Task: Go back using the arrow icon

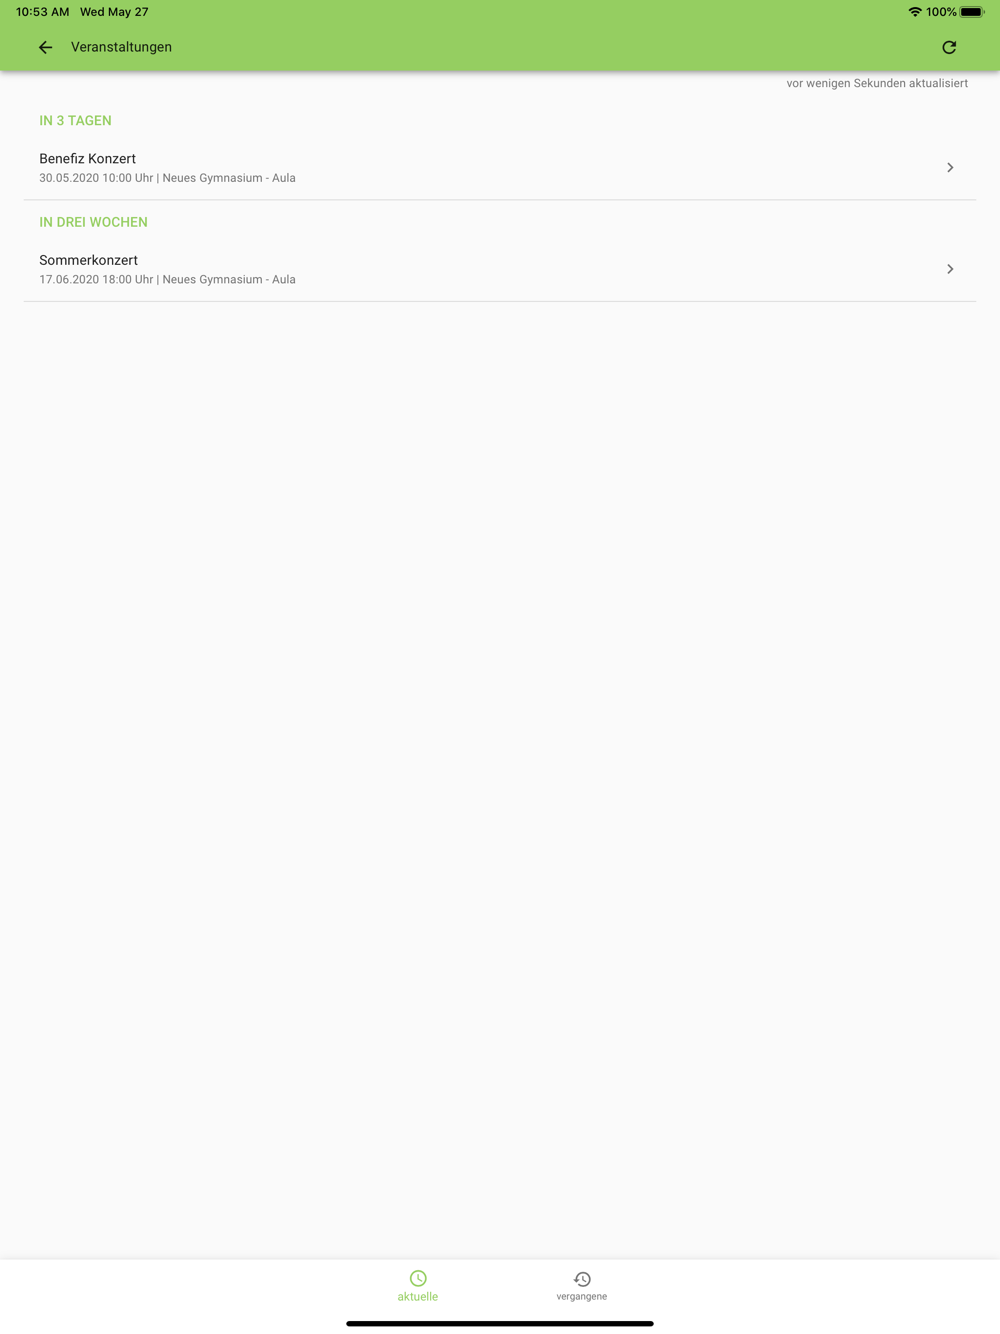Action: tap(45, 47)
